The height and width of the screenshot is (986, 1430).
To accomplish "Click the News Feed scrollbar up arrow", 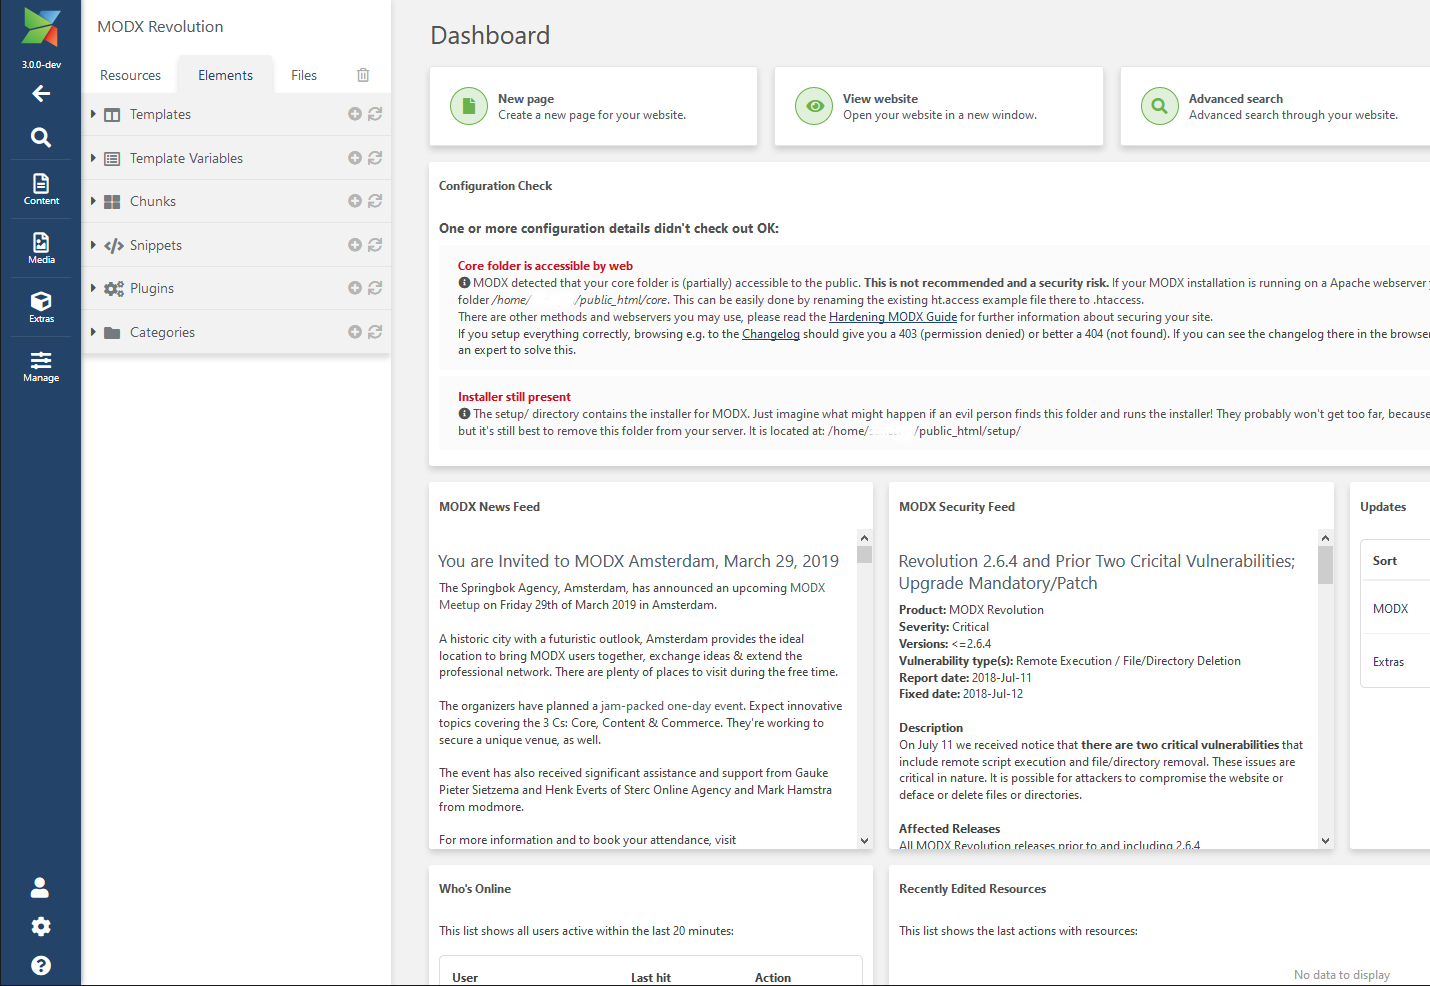I will pyautogui.click(x=865, y=538).
